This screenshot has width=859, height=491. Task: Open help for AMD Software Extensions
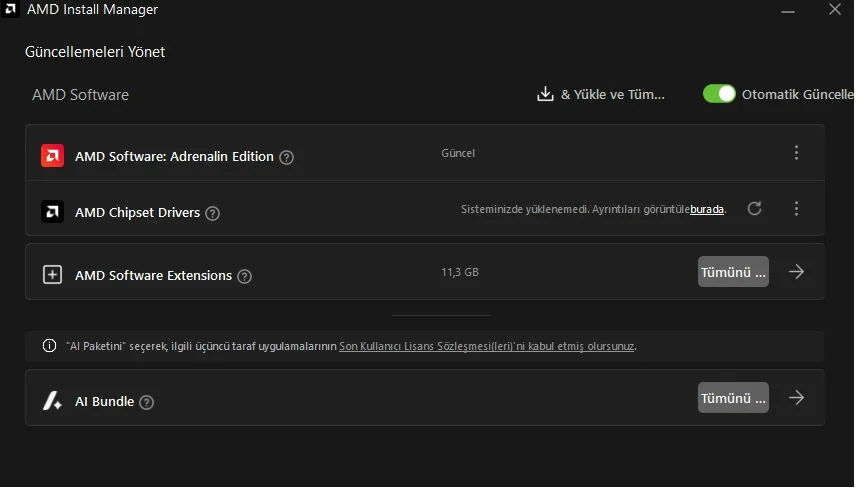244,276
